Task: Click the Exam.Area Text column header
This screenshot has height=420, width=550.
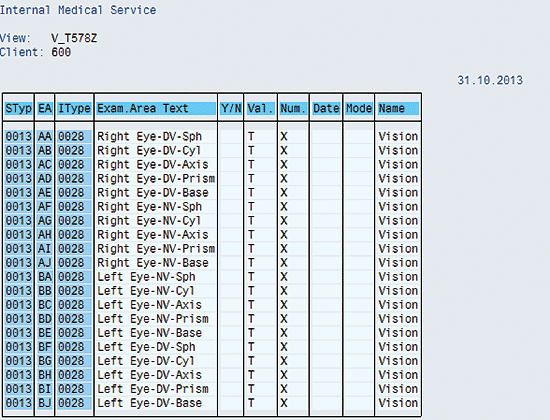Action: [x=156, y=108]
